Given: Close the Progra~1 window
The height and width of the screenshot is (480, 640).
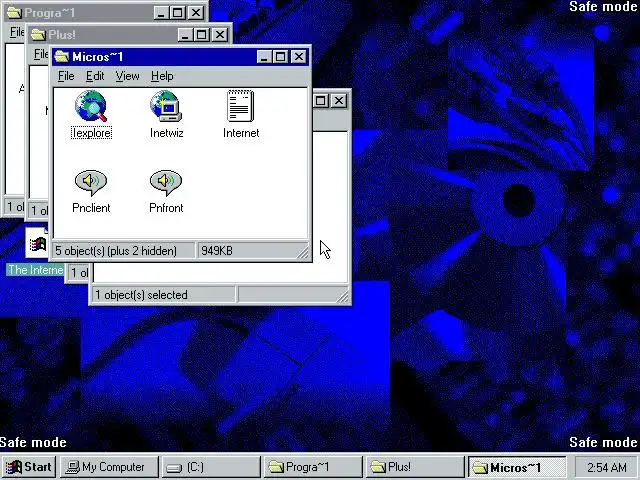Looking at the screenshot, I should point(196,13).
